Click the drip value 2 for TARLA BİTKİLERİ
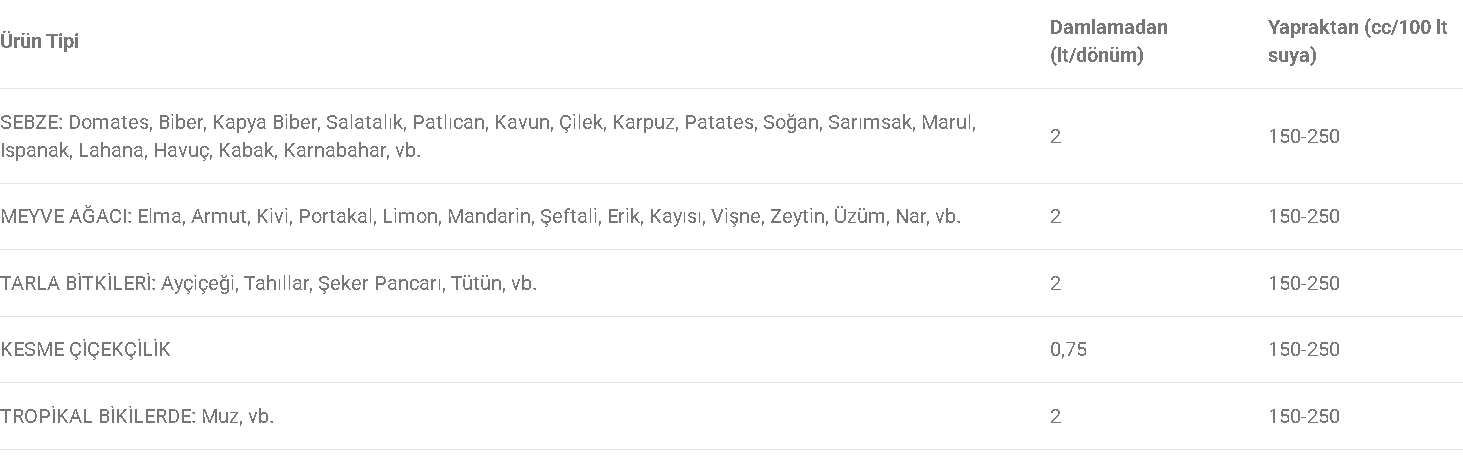Screen dimensions: 1463x459 pos(1056,283)
